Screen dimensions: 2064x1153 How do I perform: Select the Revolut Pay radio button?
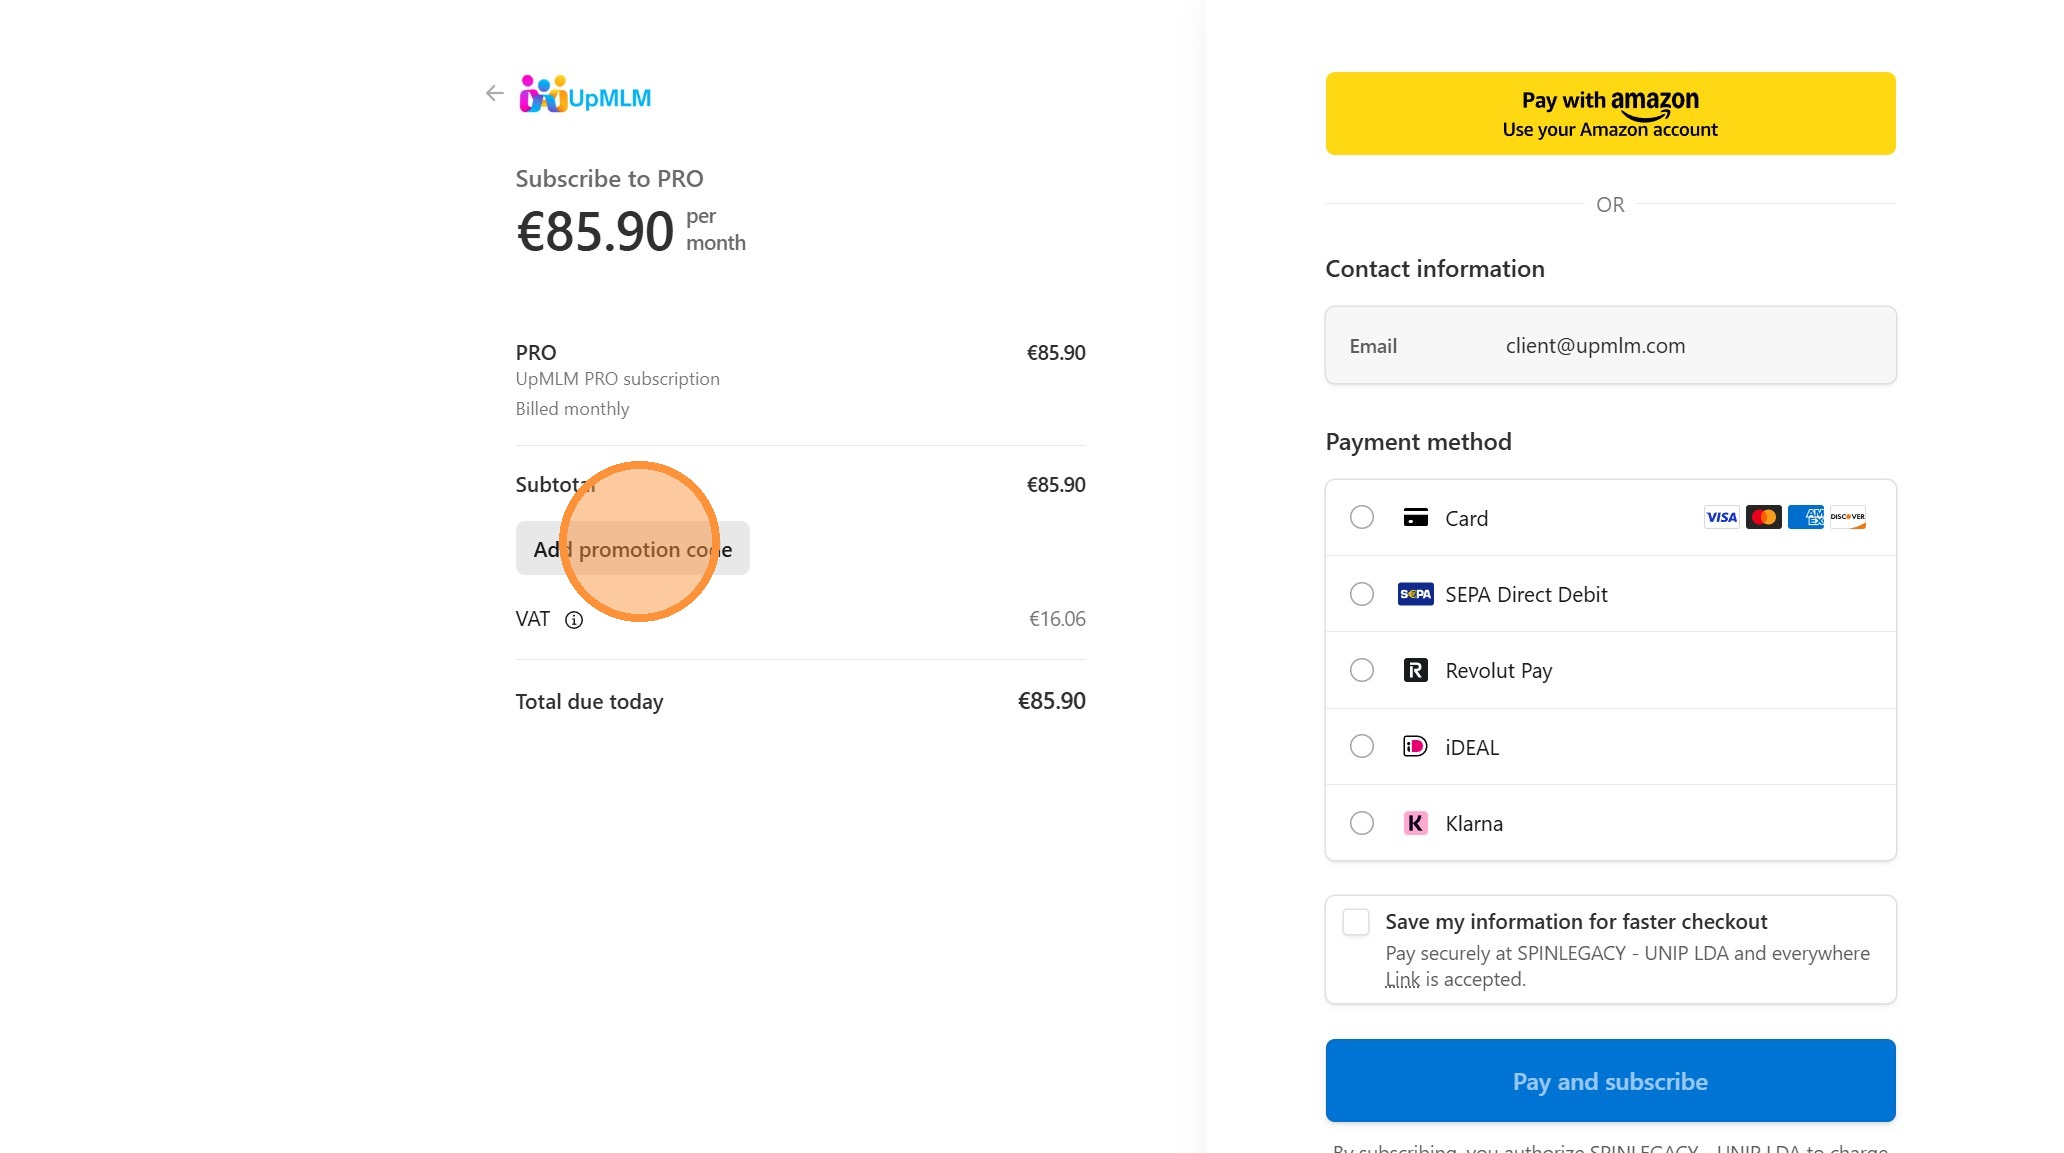[1362, 670]
